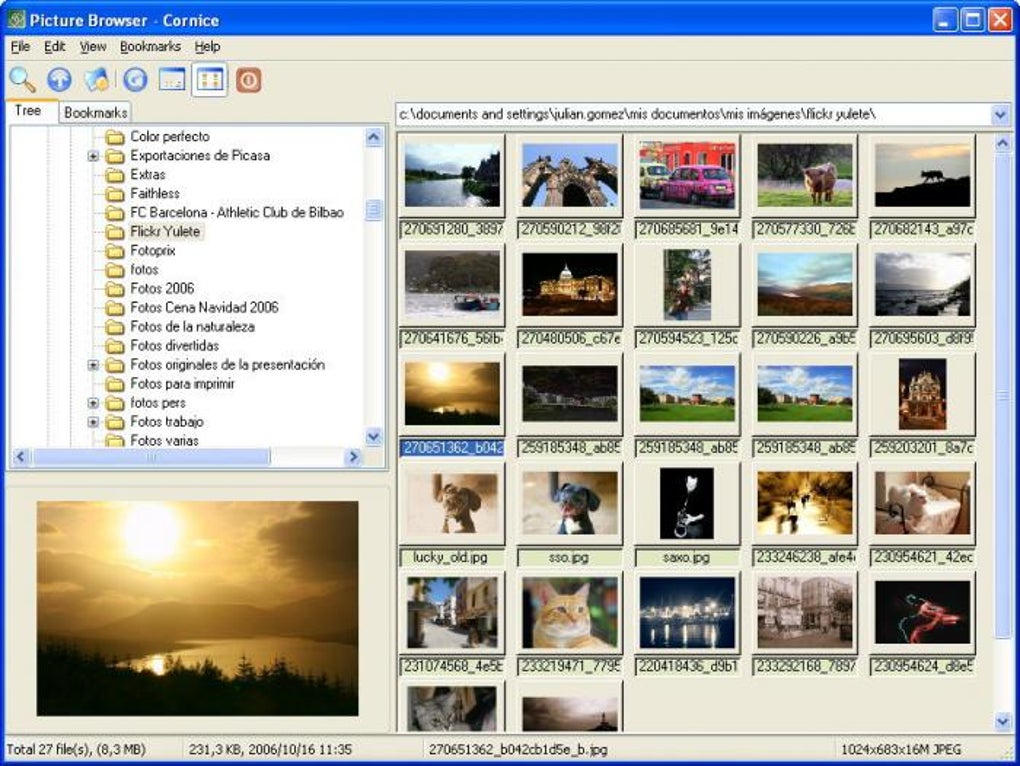Select the thumbnails view toolbar icon
This screenshot has height=766, width=1020.
click(x=209, y=80)
